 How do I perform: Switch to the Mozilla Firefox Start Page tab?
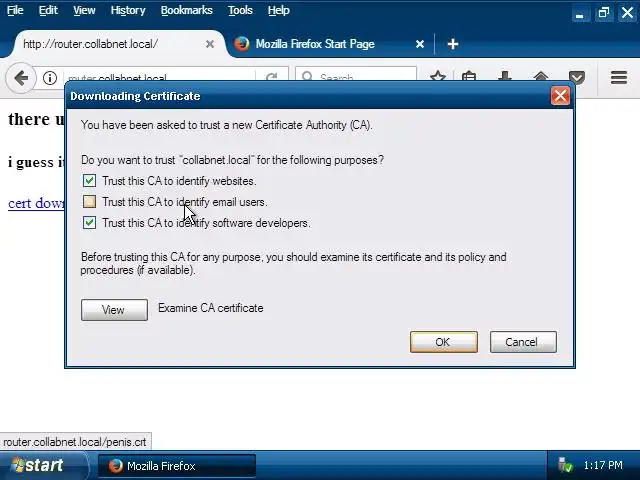(x=329, y=44)
